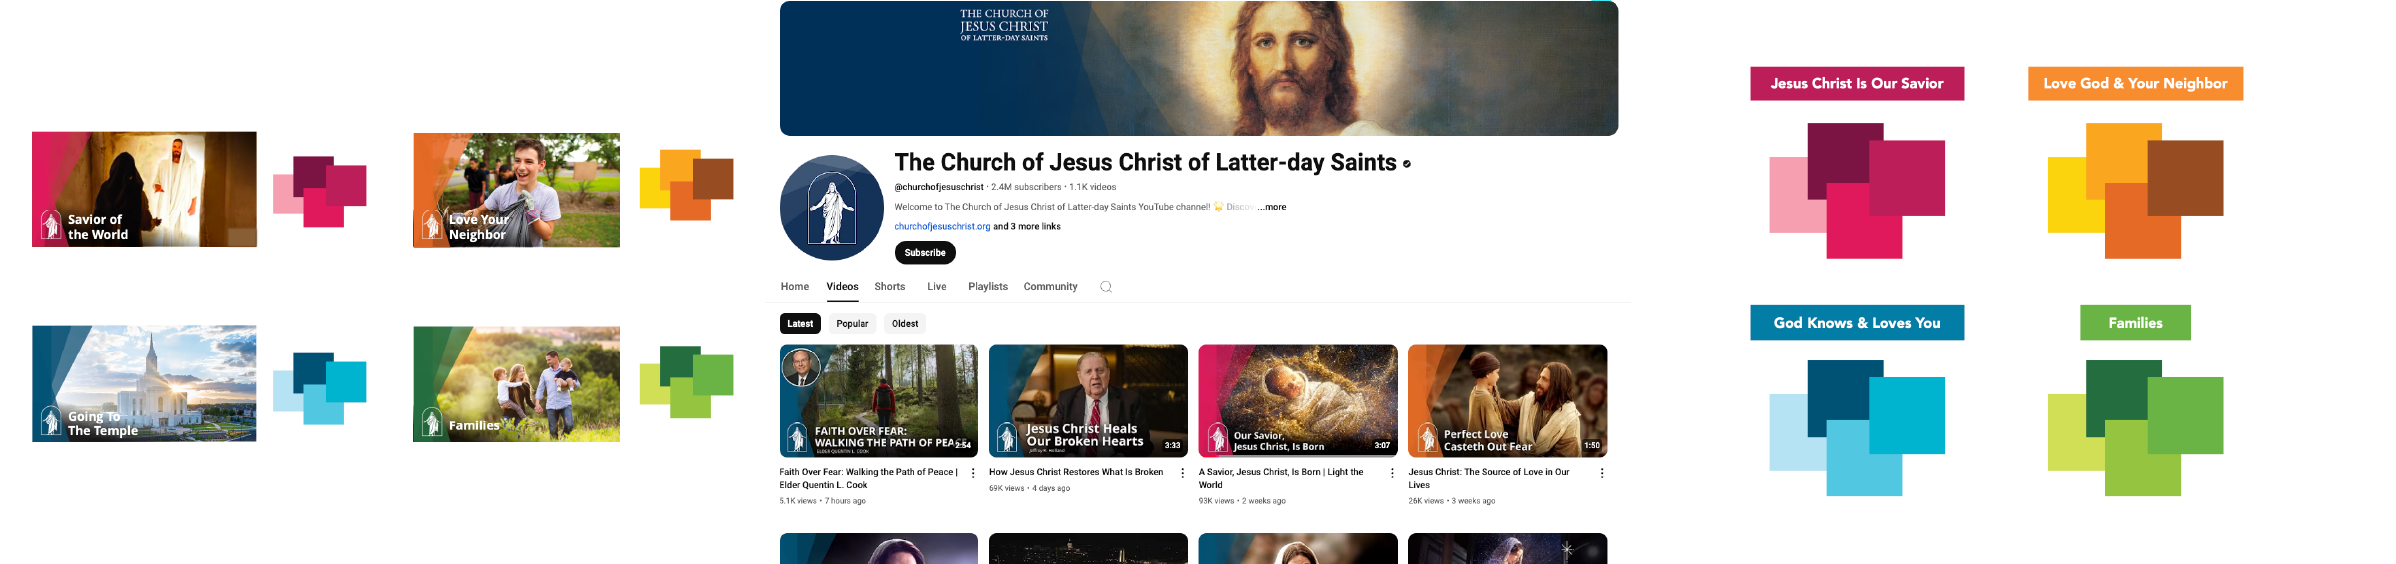Click the pink squares icon beside Savior thumbnail
Screen dimensions: 2396x564
320,191
